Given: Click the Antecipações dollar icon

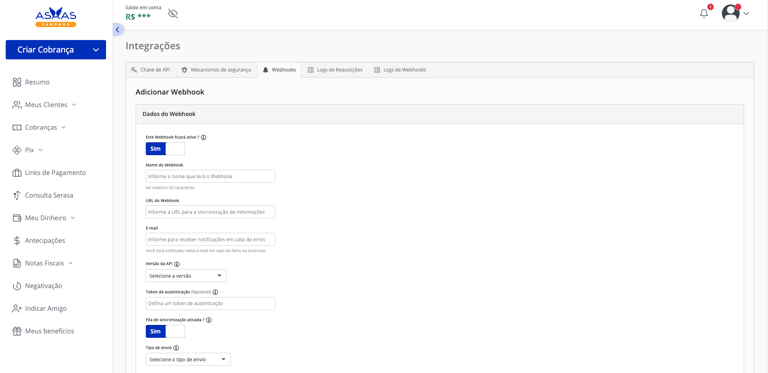Looking at the screenshot, I should pyautogui.click(x=17, y=240).
